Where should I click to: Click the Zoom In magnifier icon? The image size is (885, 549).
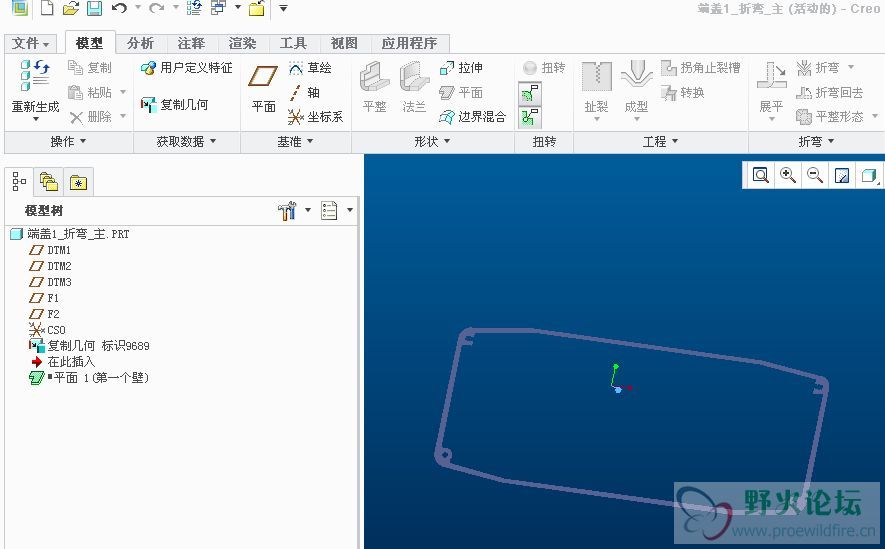788,175
